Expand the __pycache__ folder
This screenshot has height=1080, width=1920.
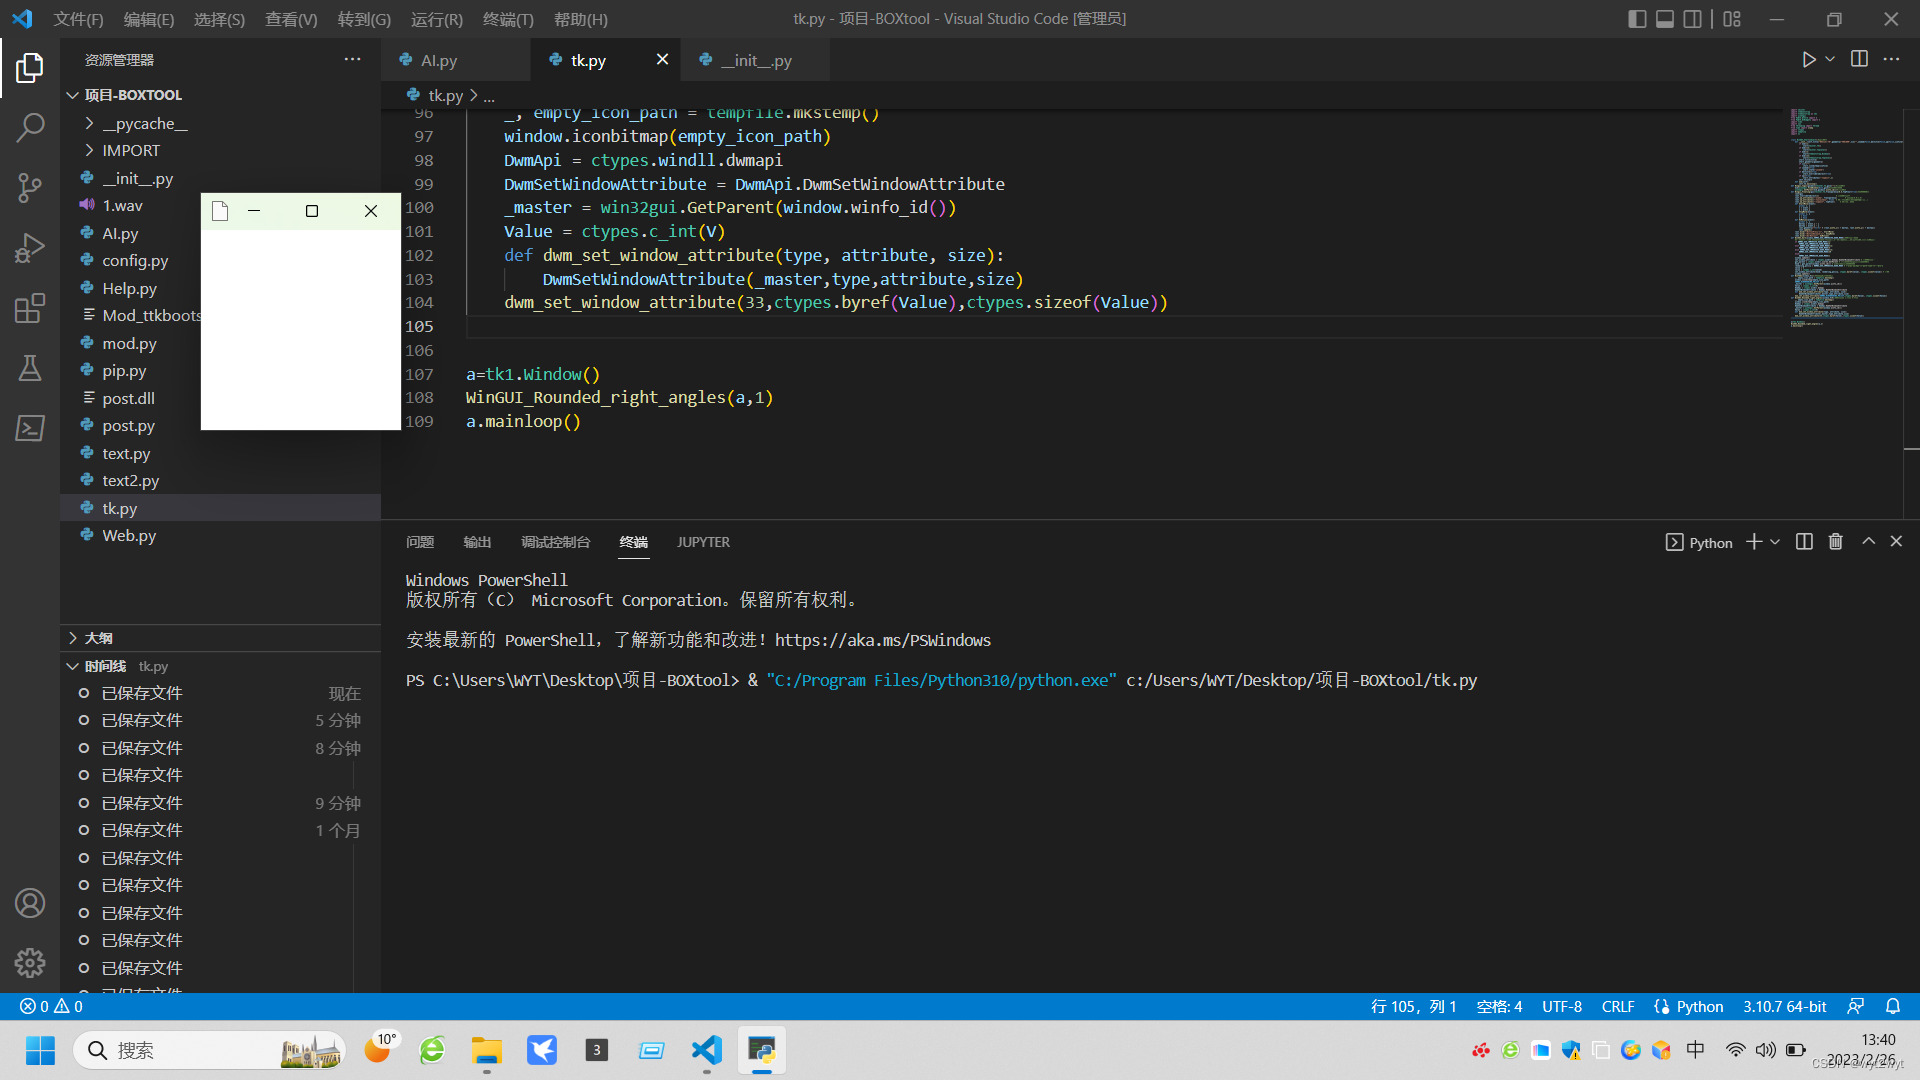tap(144, 123)
